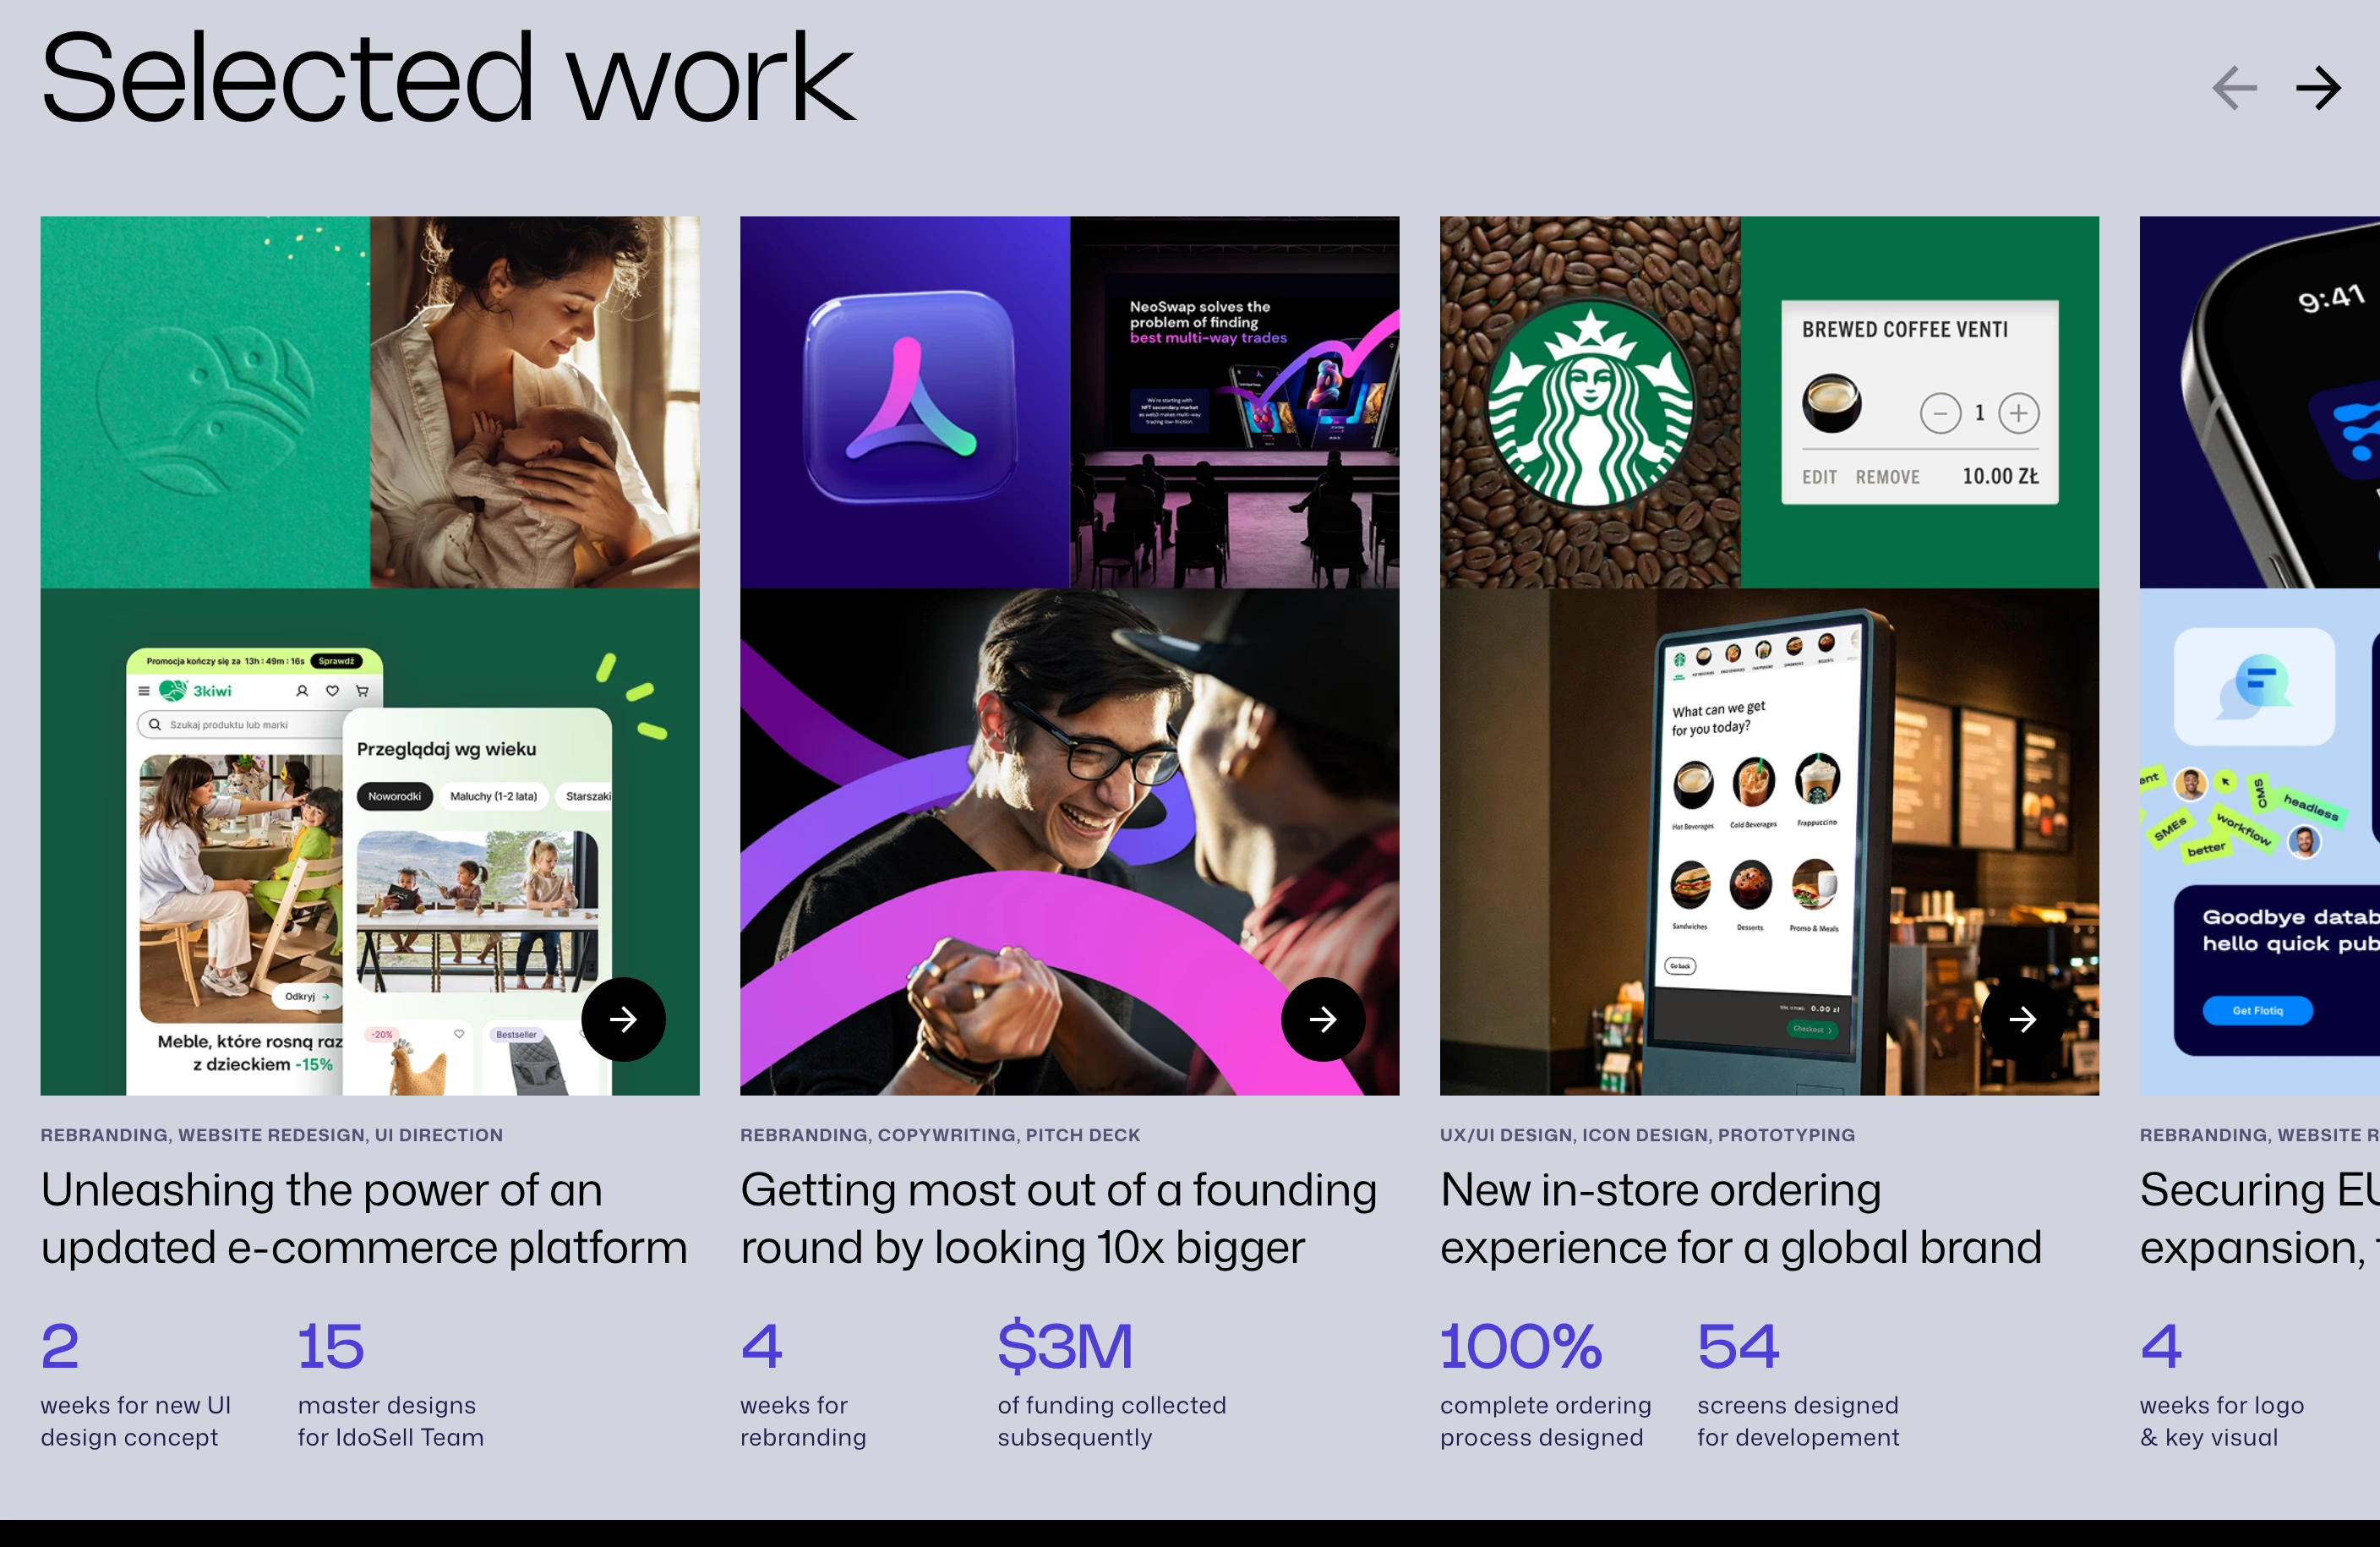This screenshot has height=1547, width=2380.
Task: Click the minus button in Brewed Coffee Venti card
Action: click(x=1940, y=413)
